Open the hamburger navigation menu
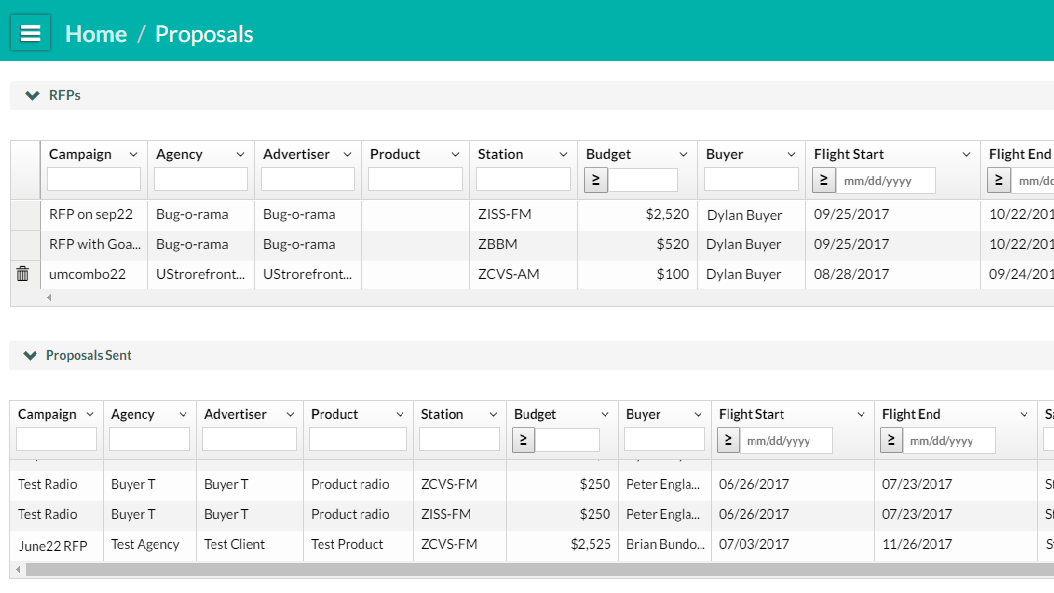The width and height of the screenshot is (1054, 593). pyautogui.click(x=30, y=33)
